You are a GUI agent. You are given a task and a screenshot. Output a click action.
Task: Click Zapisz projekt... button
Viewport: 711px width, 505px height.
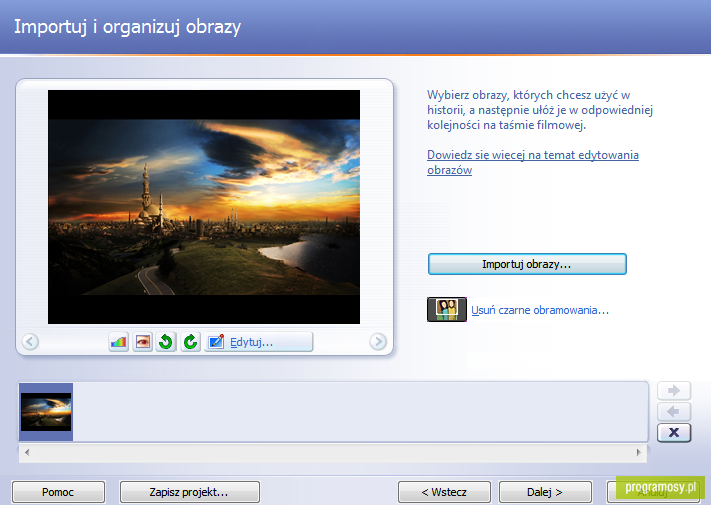[x=190, y=492]
